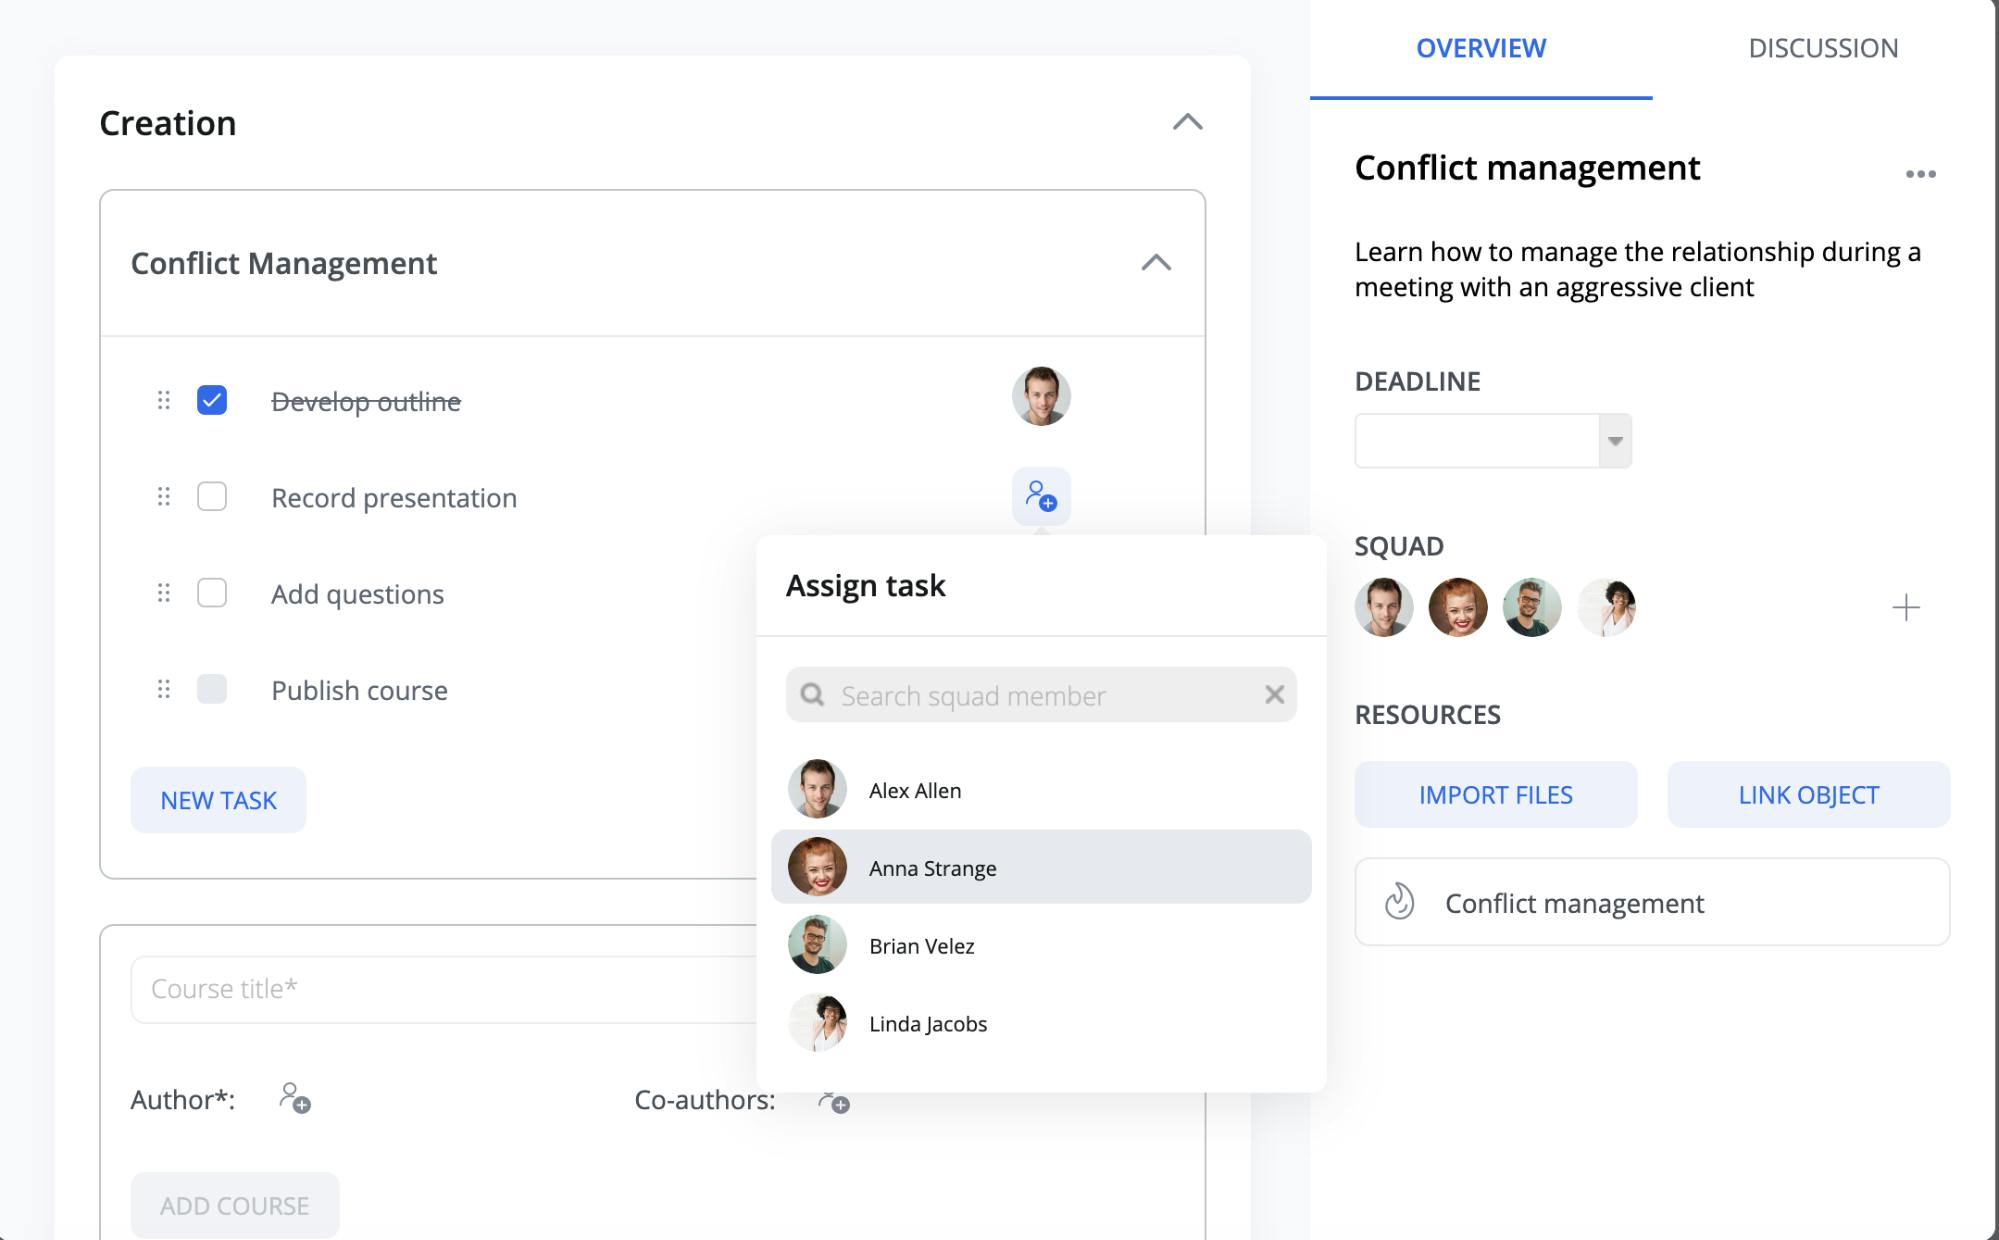The image size is (1999, 1240).
Task: Select the Overview tab
Action: click(x=1481, y=47)
